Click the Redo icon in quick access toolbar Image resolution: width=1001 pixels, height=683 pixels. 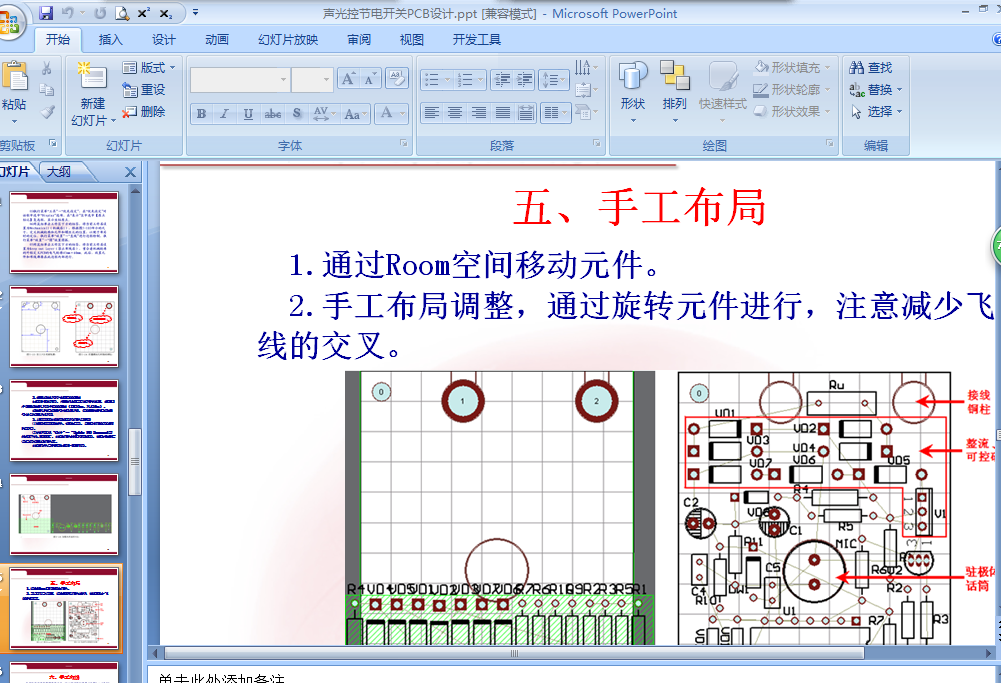point(100,13)
